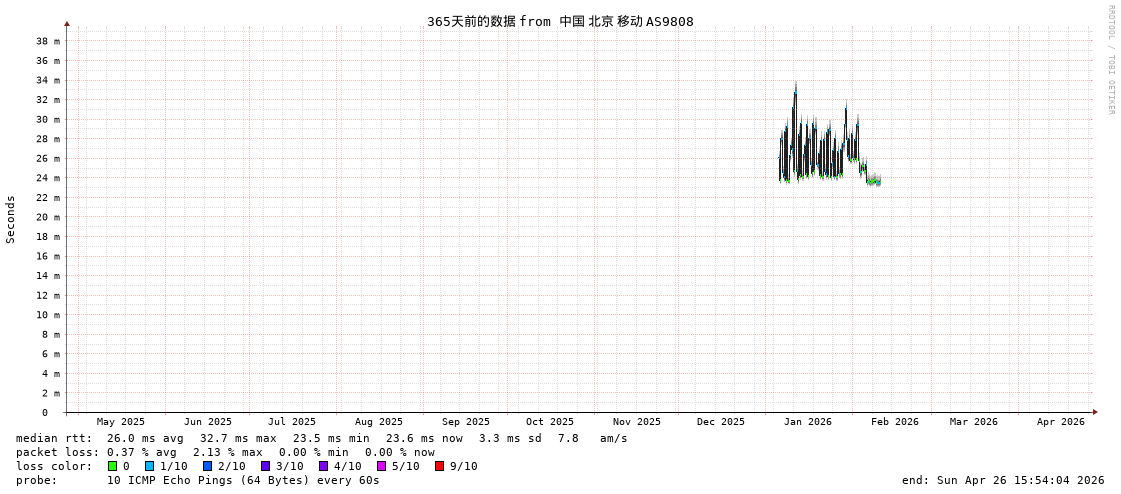Select the blue 2/10 loss swatch
The image size is (1121, 494).
tap(208, 466)
